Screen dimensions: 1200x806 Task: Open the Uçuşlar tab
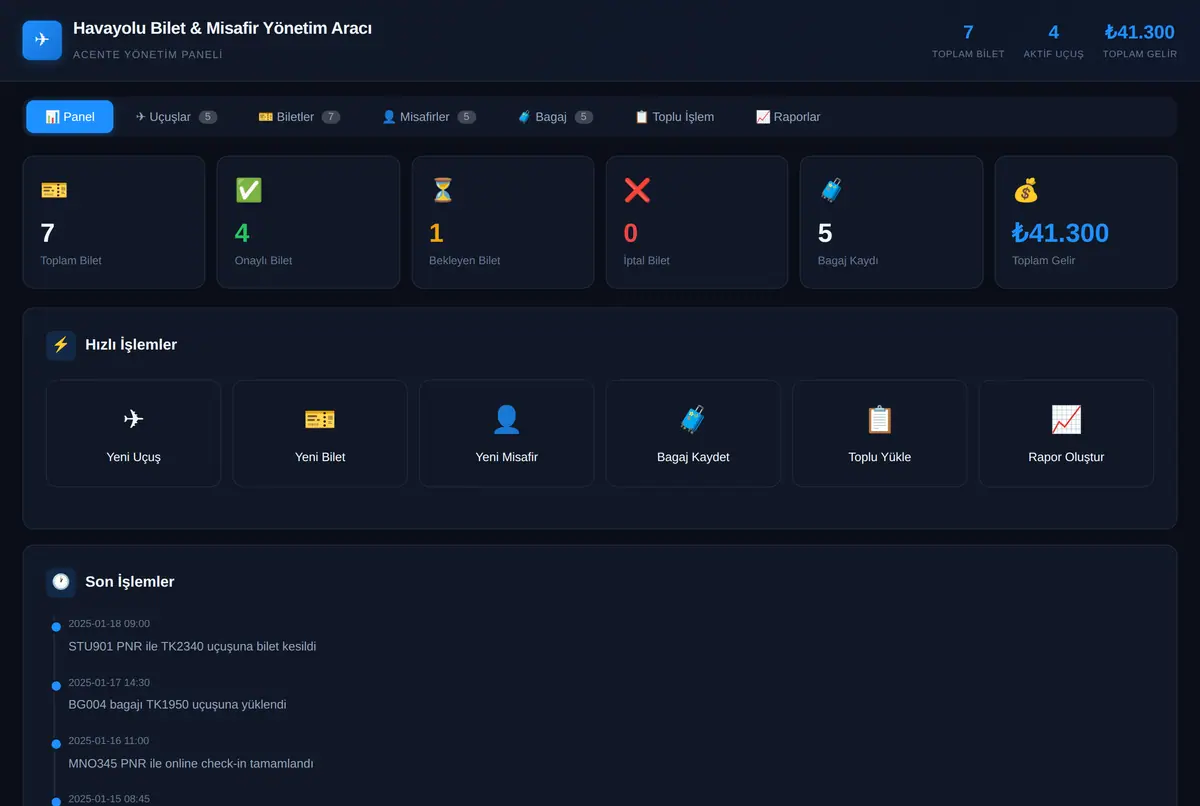(x=176, y=117)
